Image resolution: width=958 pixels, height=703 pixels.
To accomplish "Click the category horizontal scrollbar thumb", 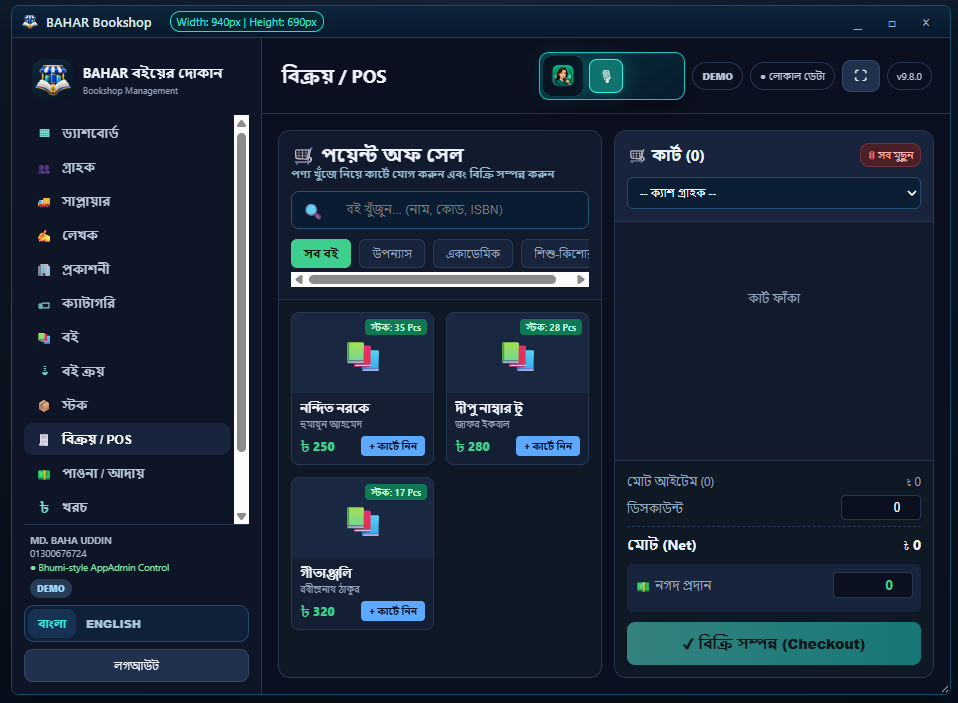I will tap(433, 280).
